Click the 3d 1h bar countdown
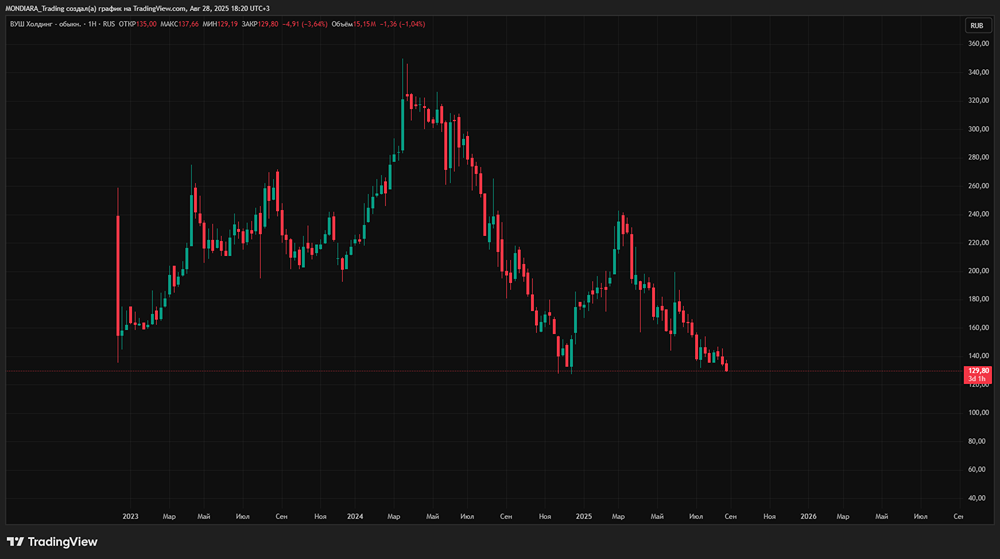The image size is (1000, 559). (x=978, y=379)
